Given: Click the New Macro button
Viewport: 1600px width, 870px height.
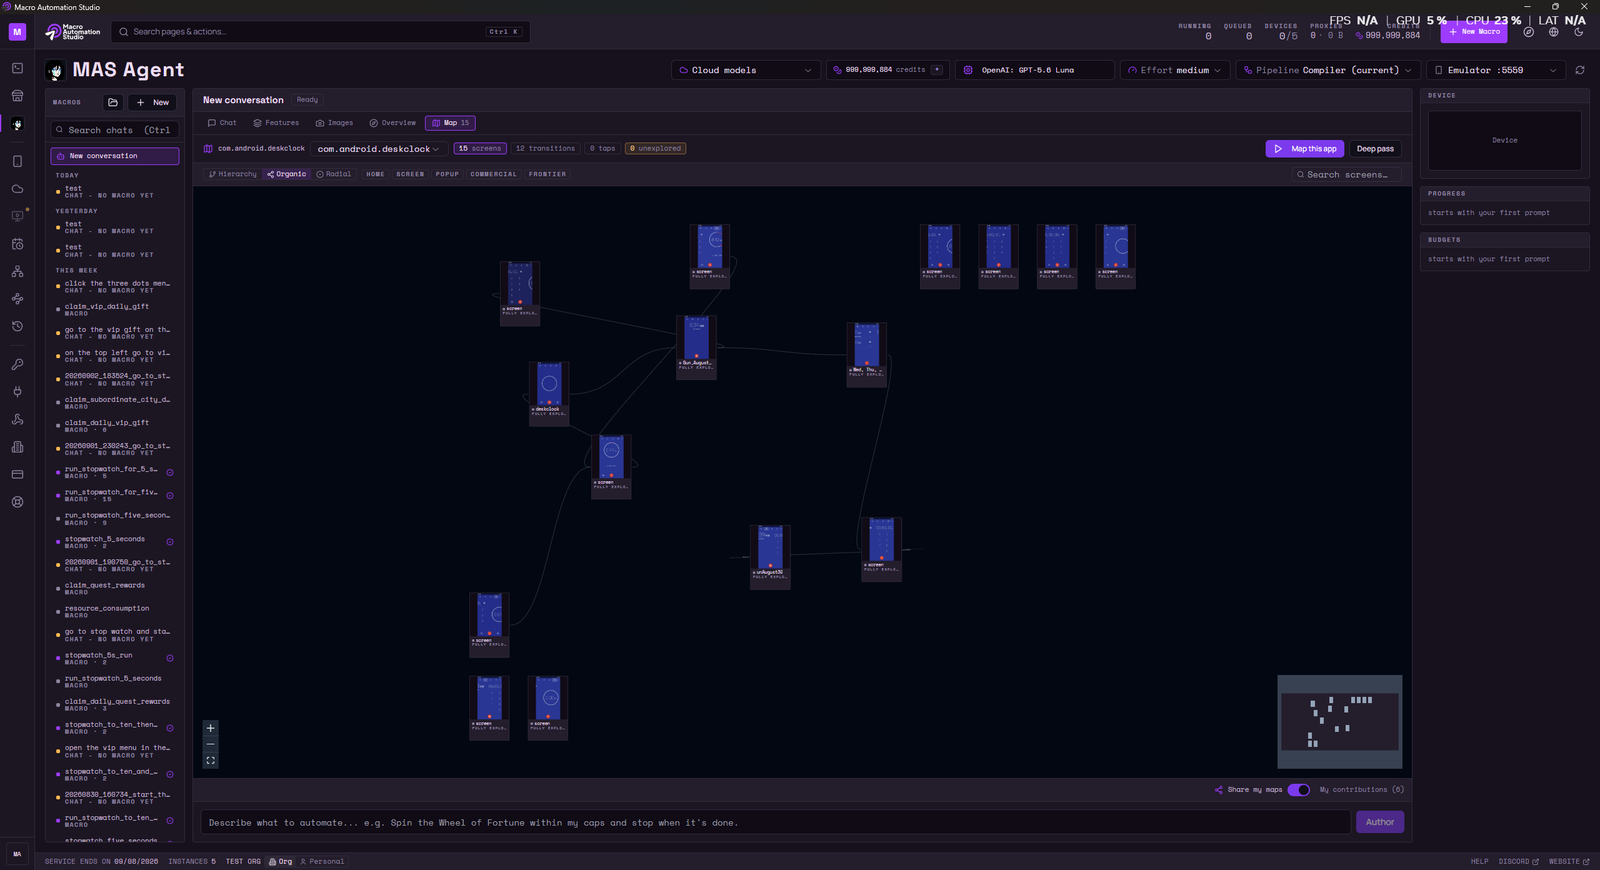Looking at the screenshot, I should (x=1474, y=32).
